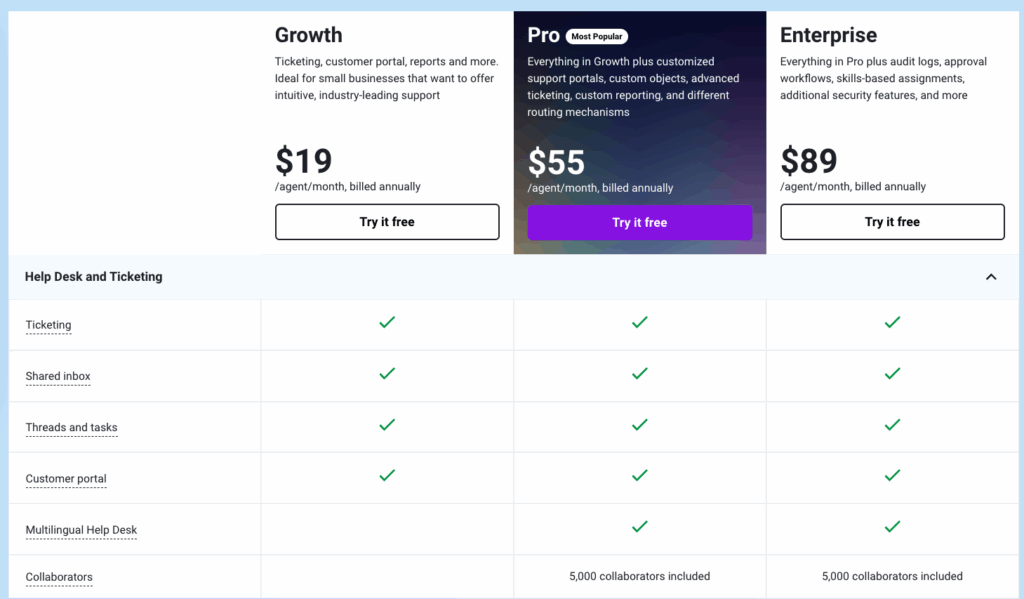Click the Ticketing checkmark under Growth plan
This screenshot has width=1024, height=599.
pos(387,324)
